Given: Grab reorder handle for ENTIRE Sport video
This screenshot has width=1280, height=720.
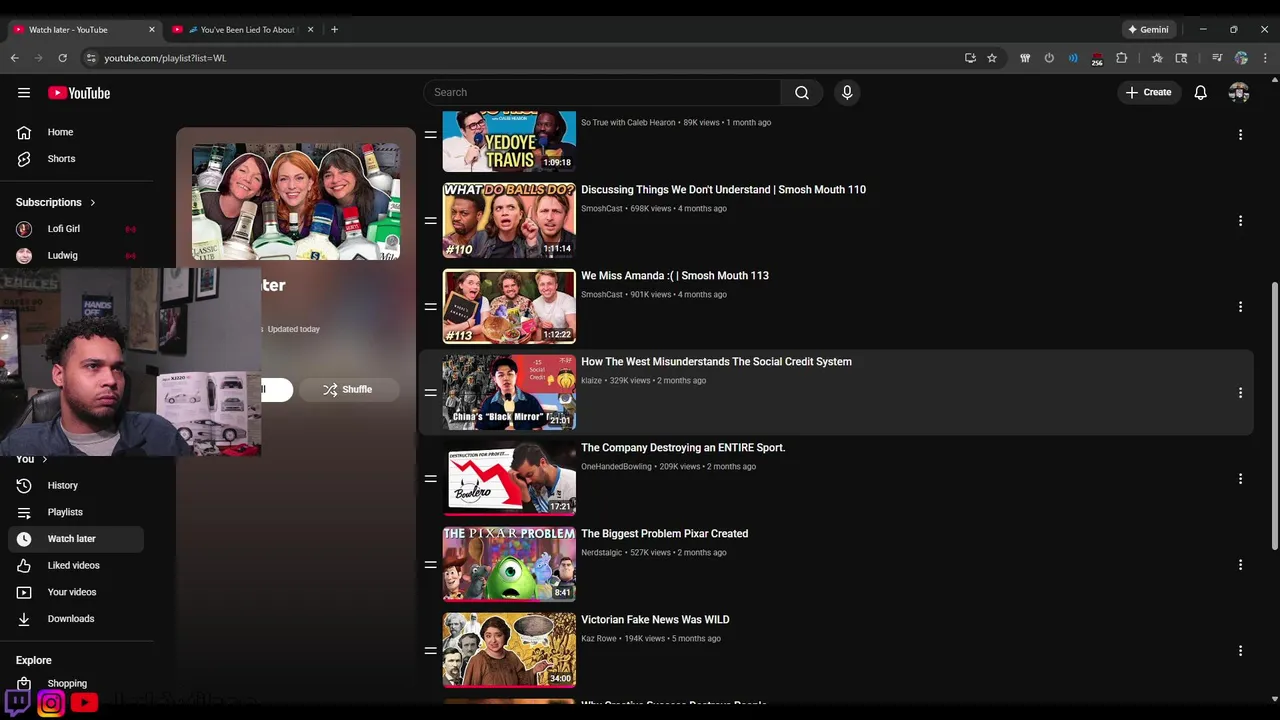Looking at the screenshot, I should (431, 479).
